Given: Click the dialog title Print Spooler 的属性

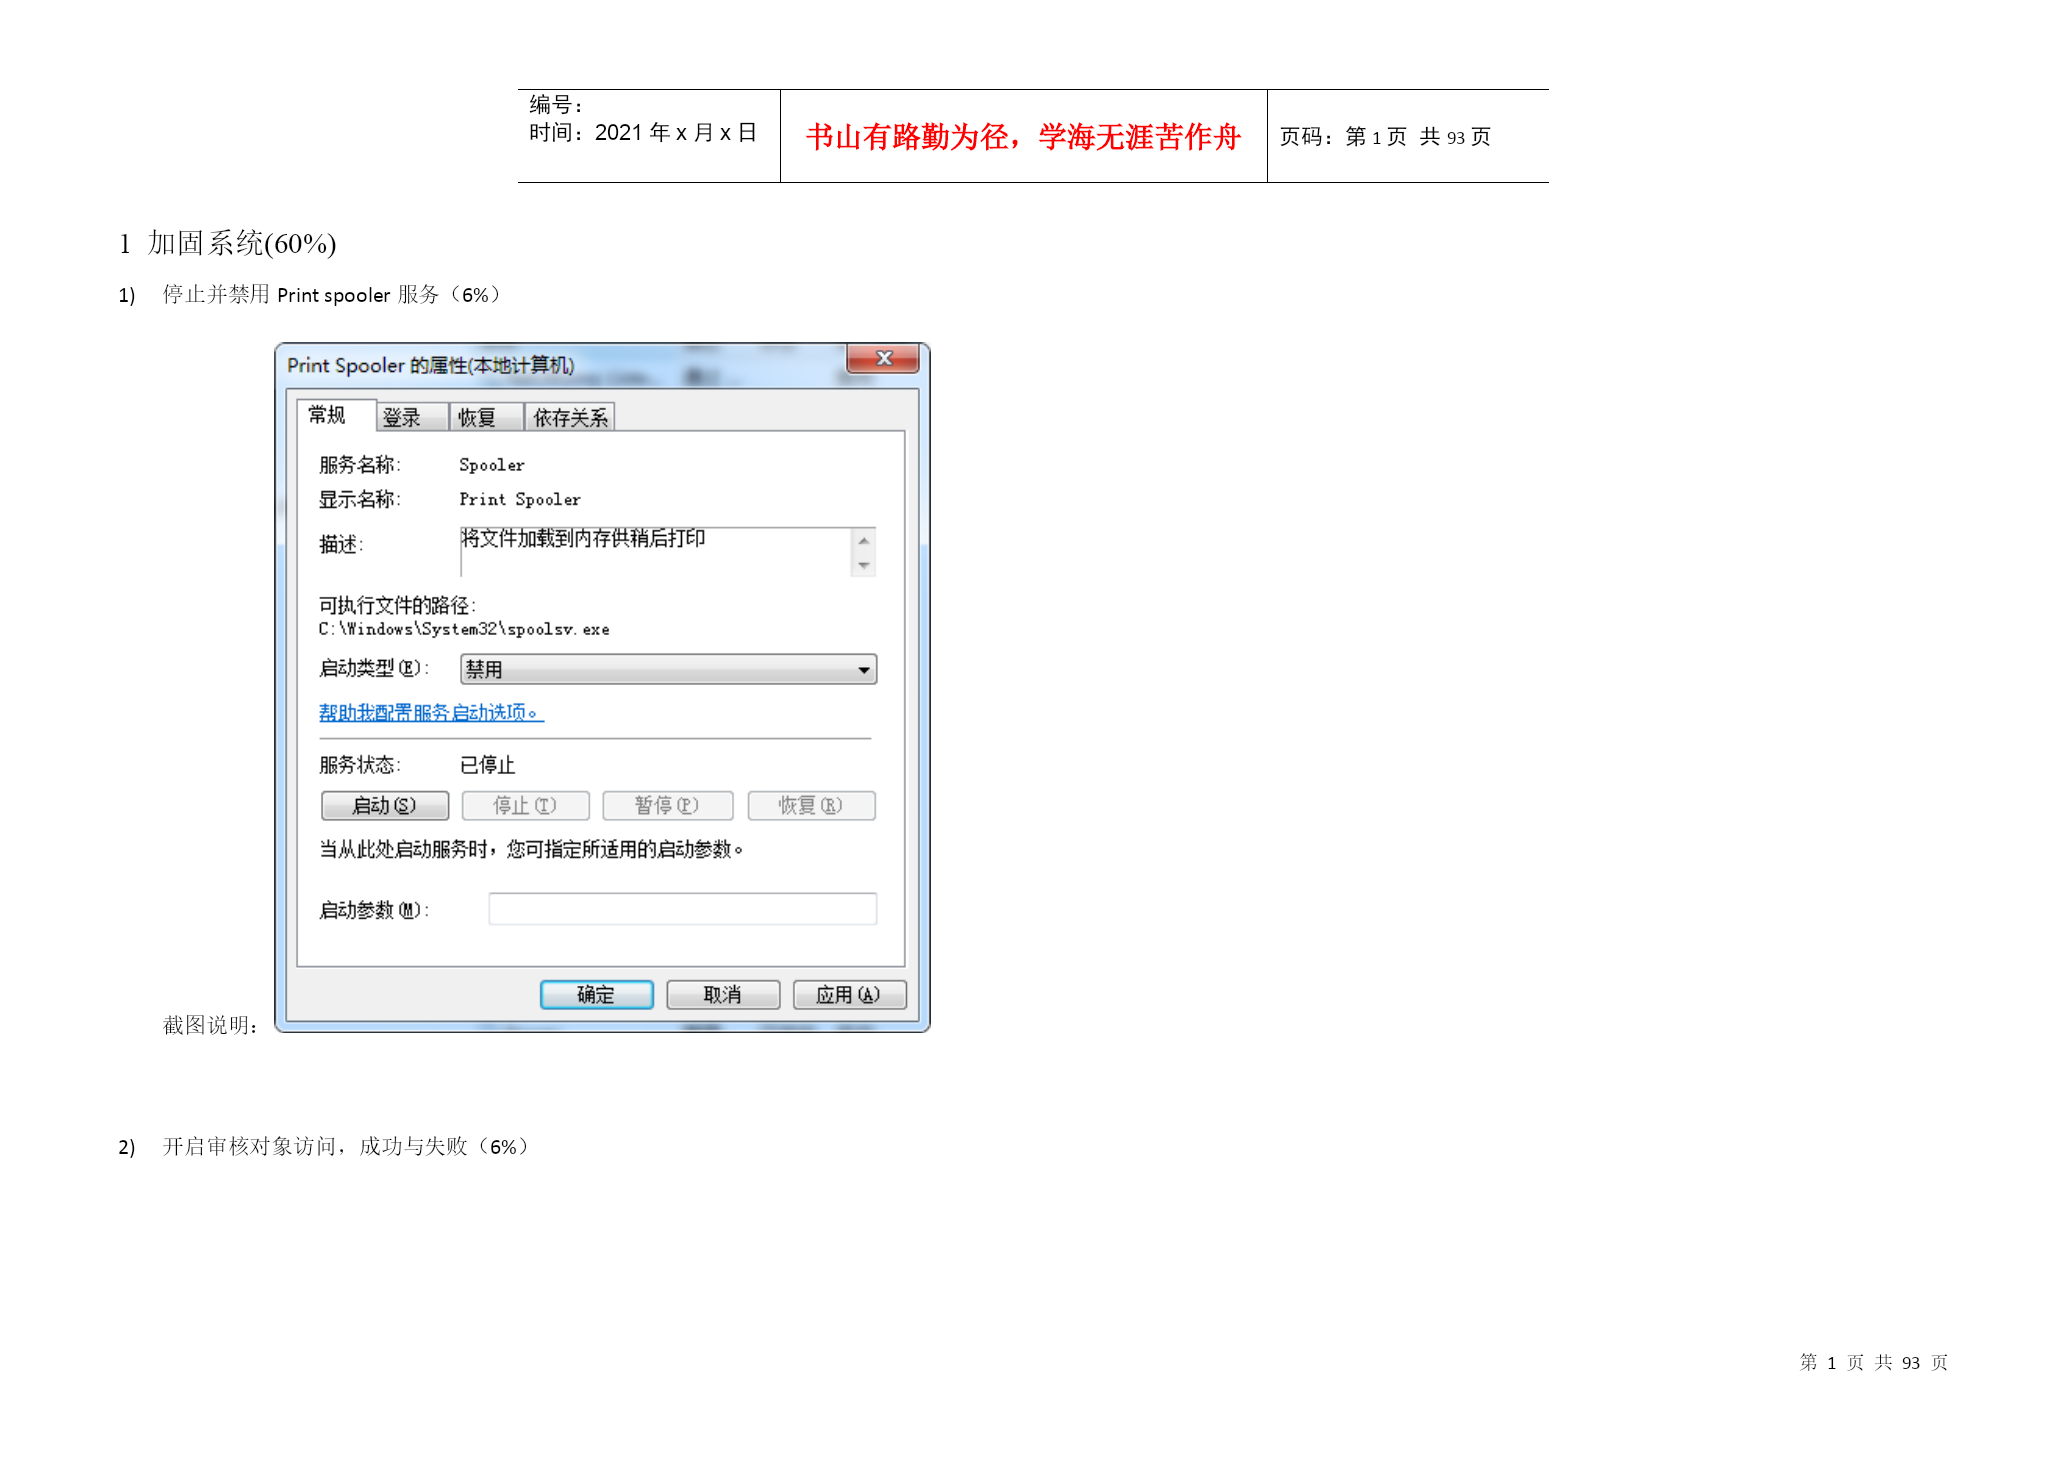Looking at the screenshot, I should [431, 365].
